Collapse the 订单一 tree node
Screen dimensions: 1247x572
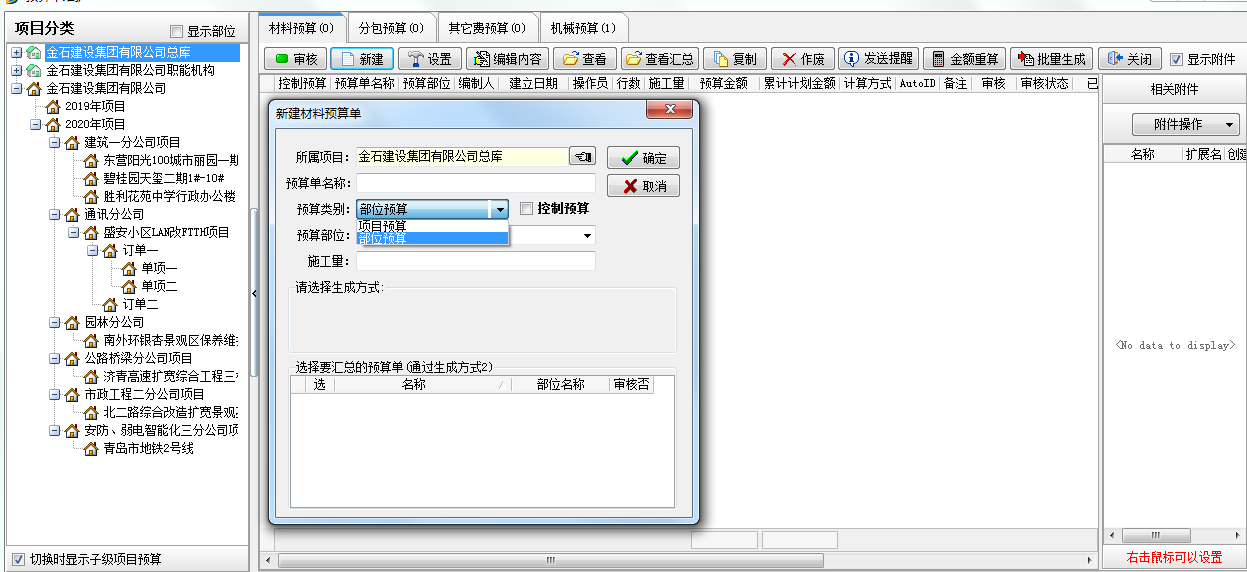pos(92,250)
